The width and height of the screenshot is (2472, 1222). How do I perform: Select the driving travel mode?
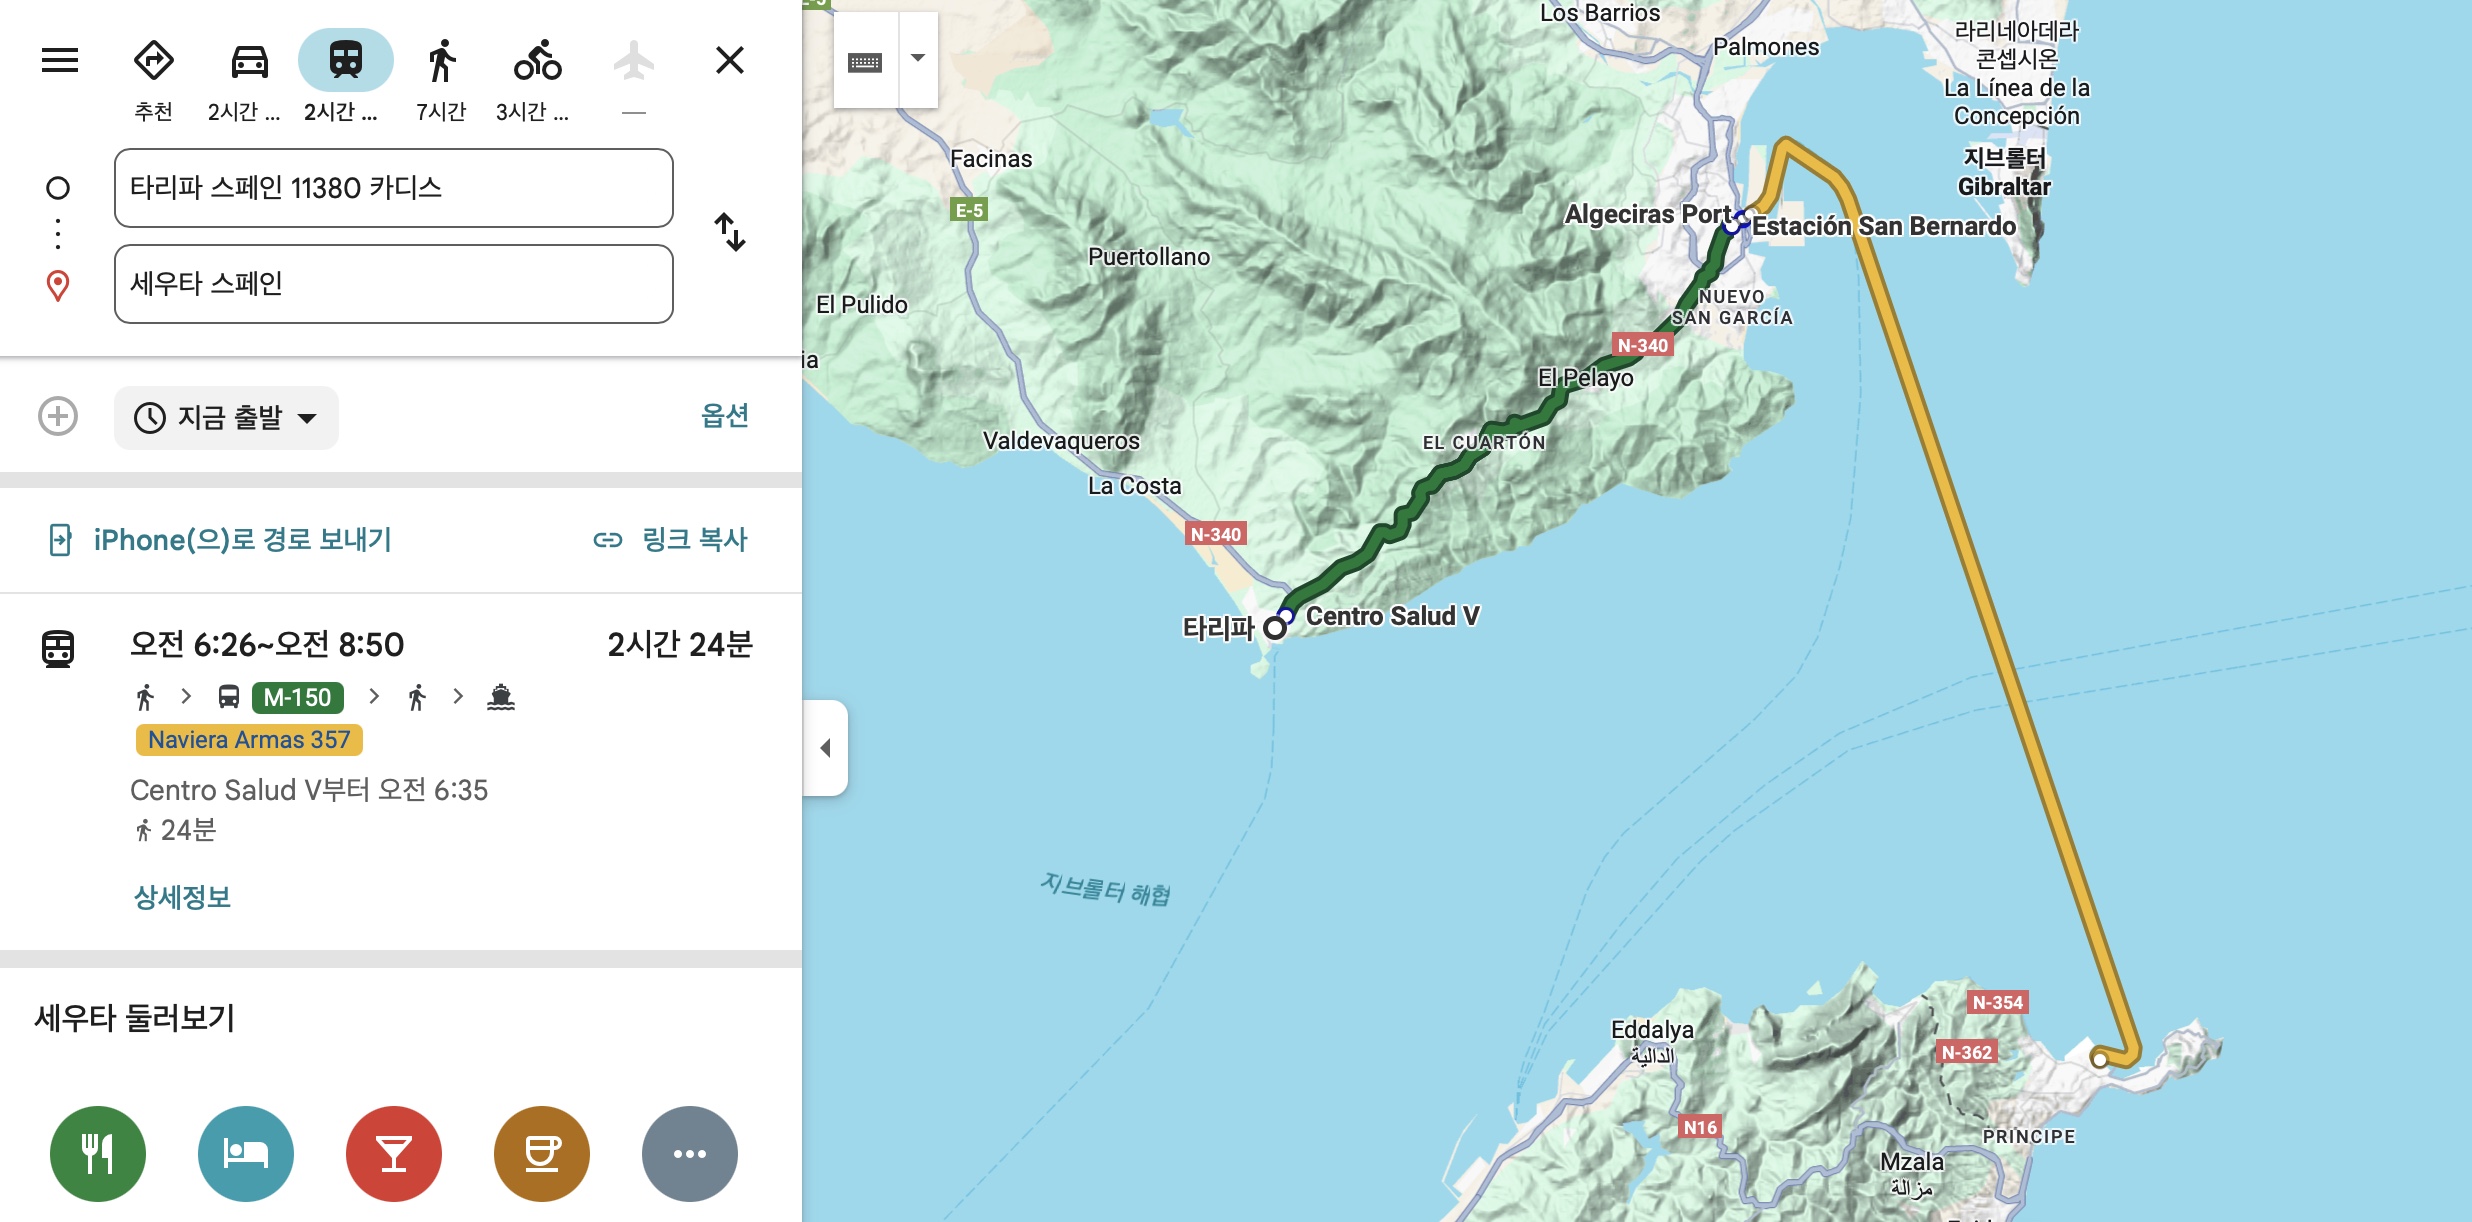pyautogui.click(x=249, y=62)
